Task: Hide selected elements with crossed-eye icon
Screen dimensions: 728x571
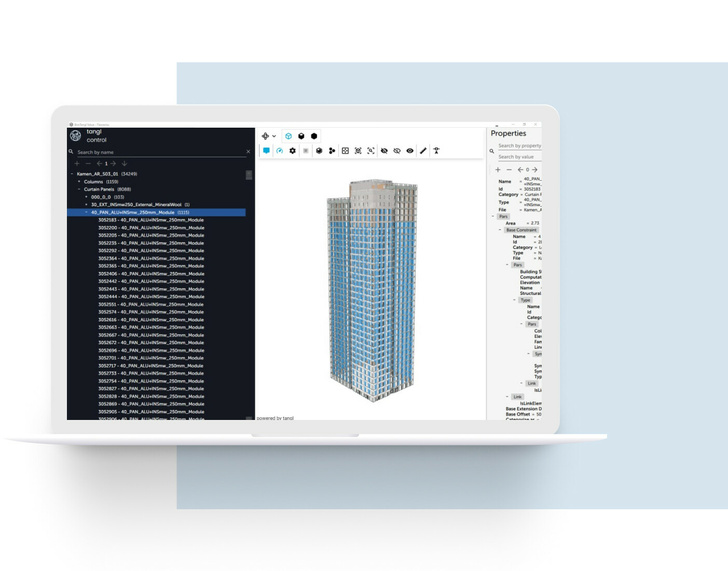Action: [384, 151]
